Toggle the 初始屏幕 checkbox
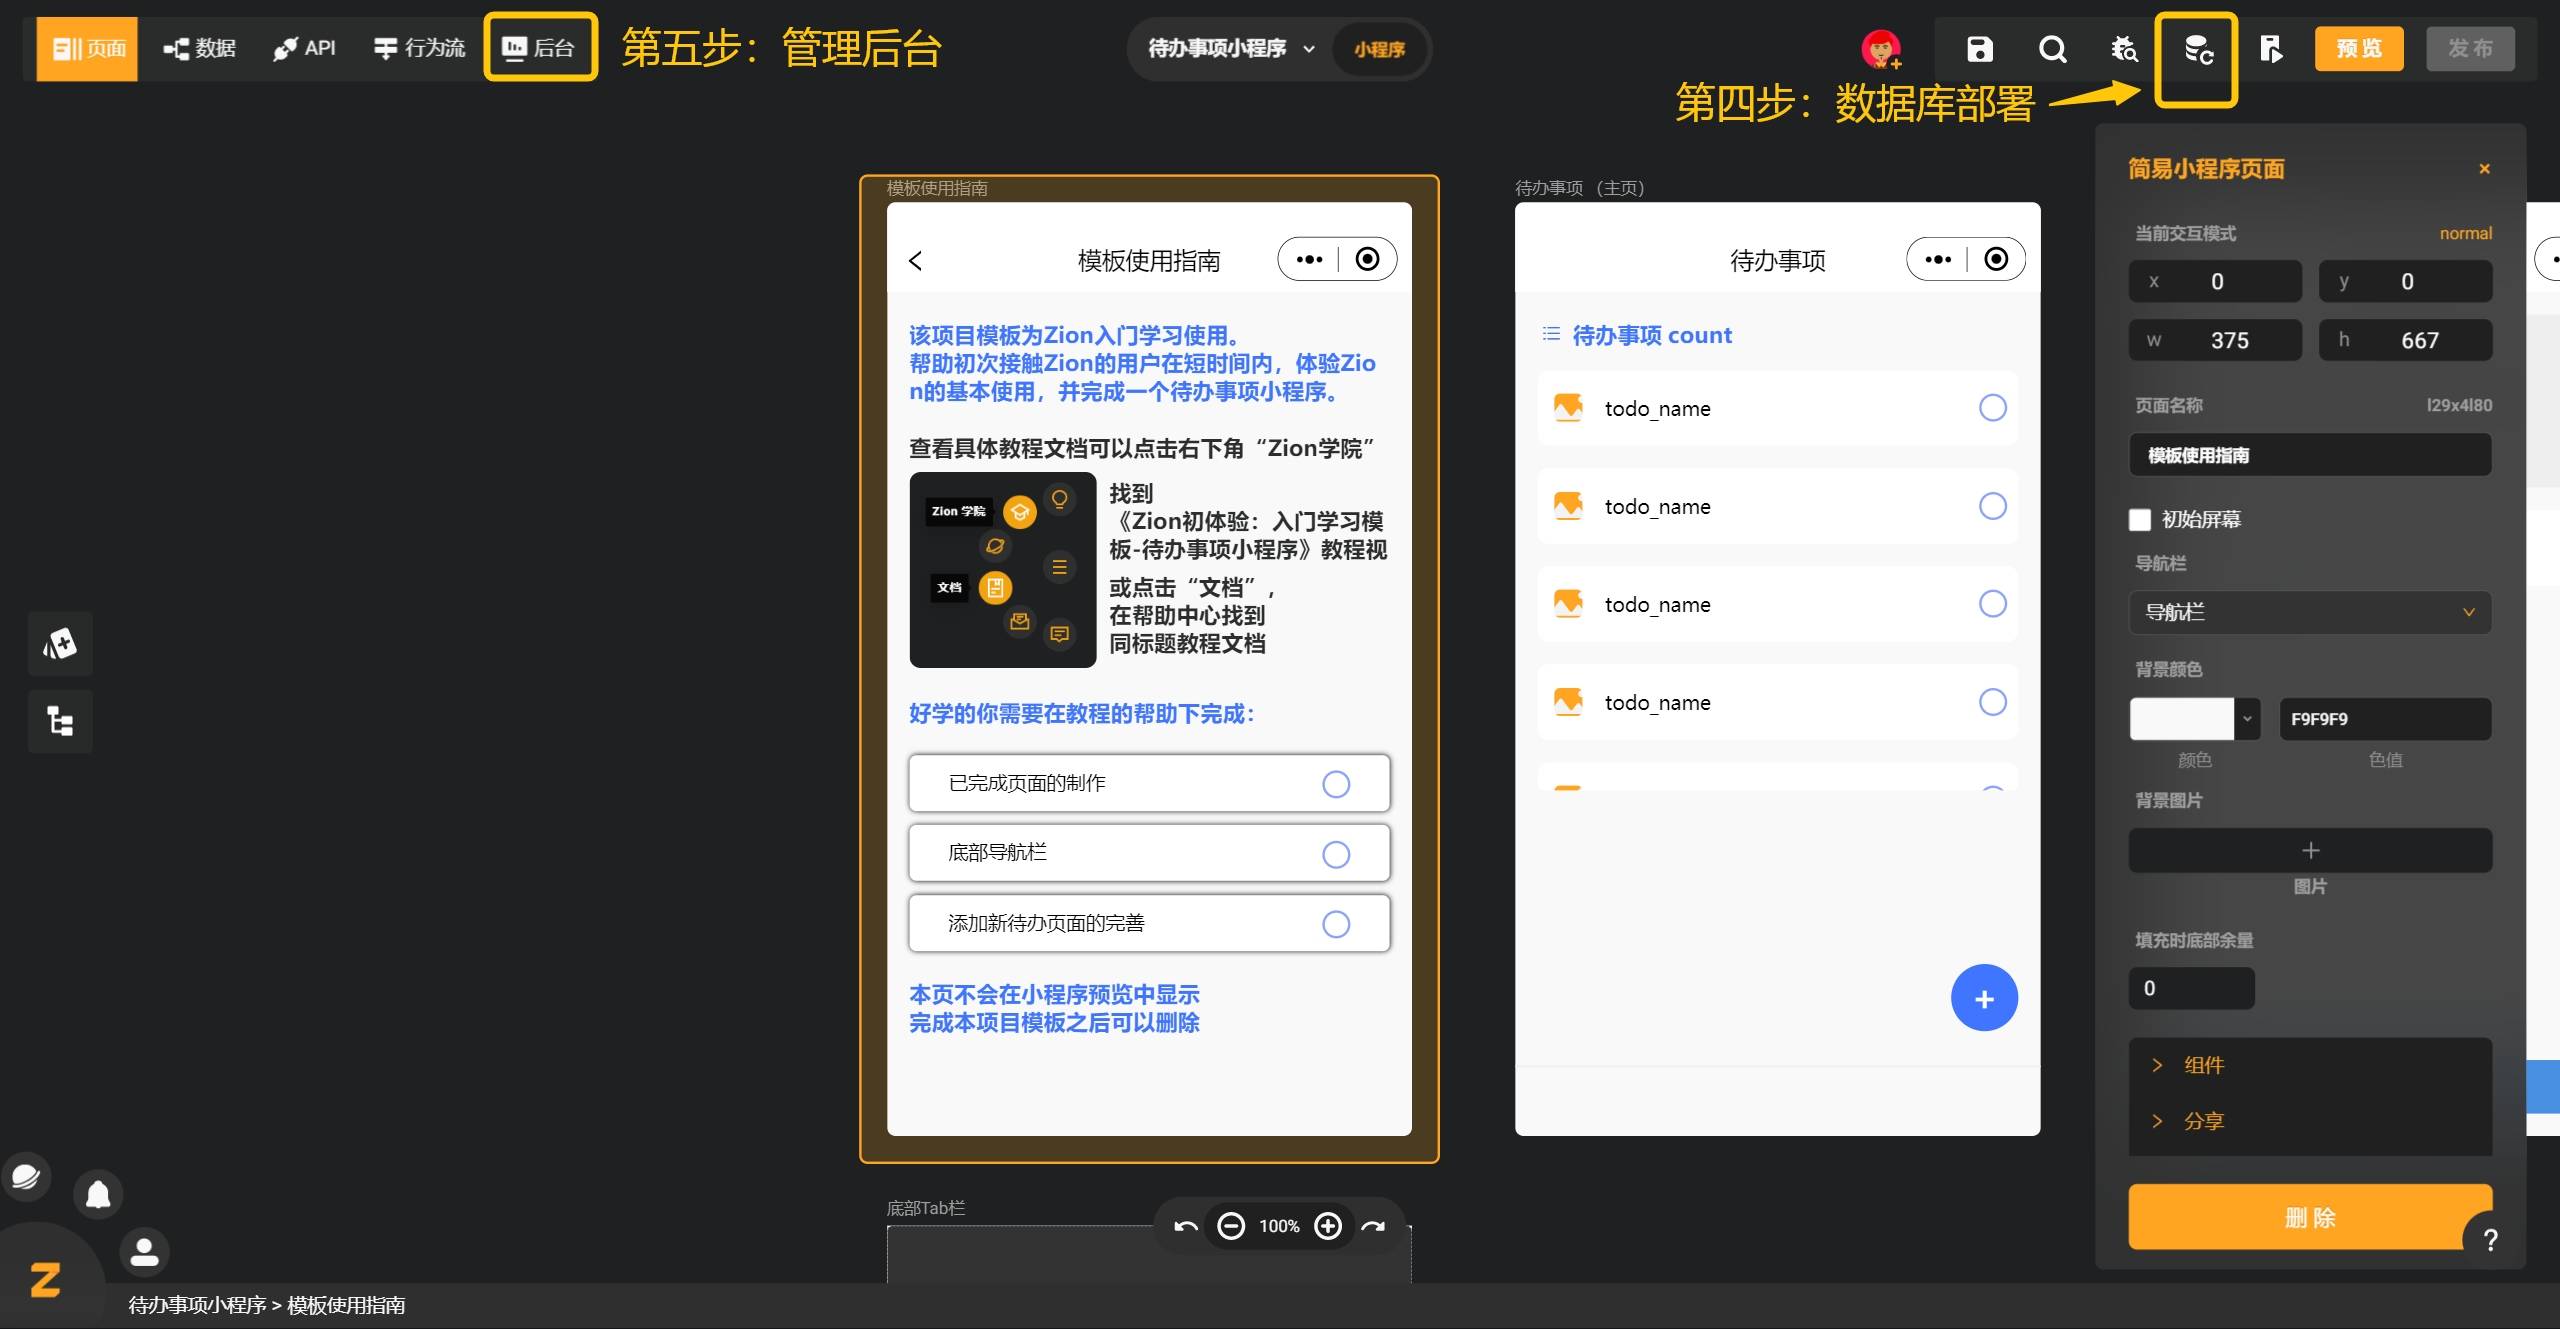The image size is (2560, 1329). point(2140,520)
